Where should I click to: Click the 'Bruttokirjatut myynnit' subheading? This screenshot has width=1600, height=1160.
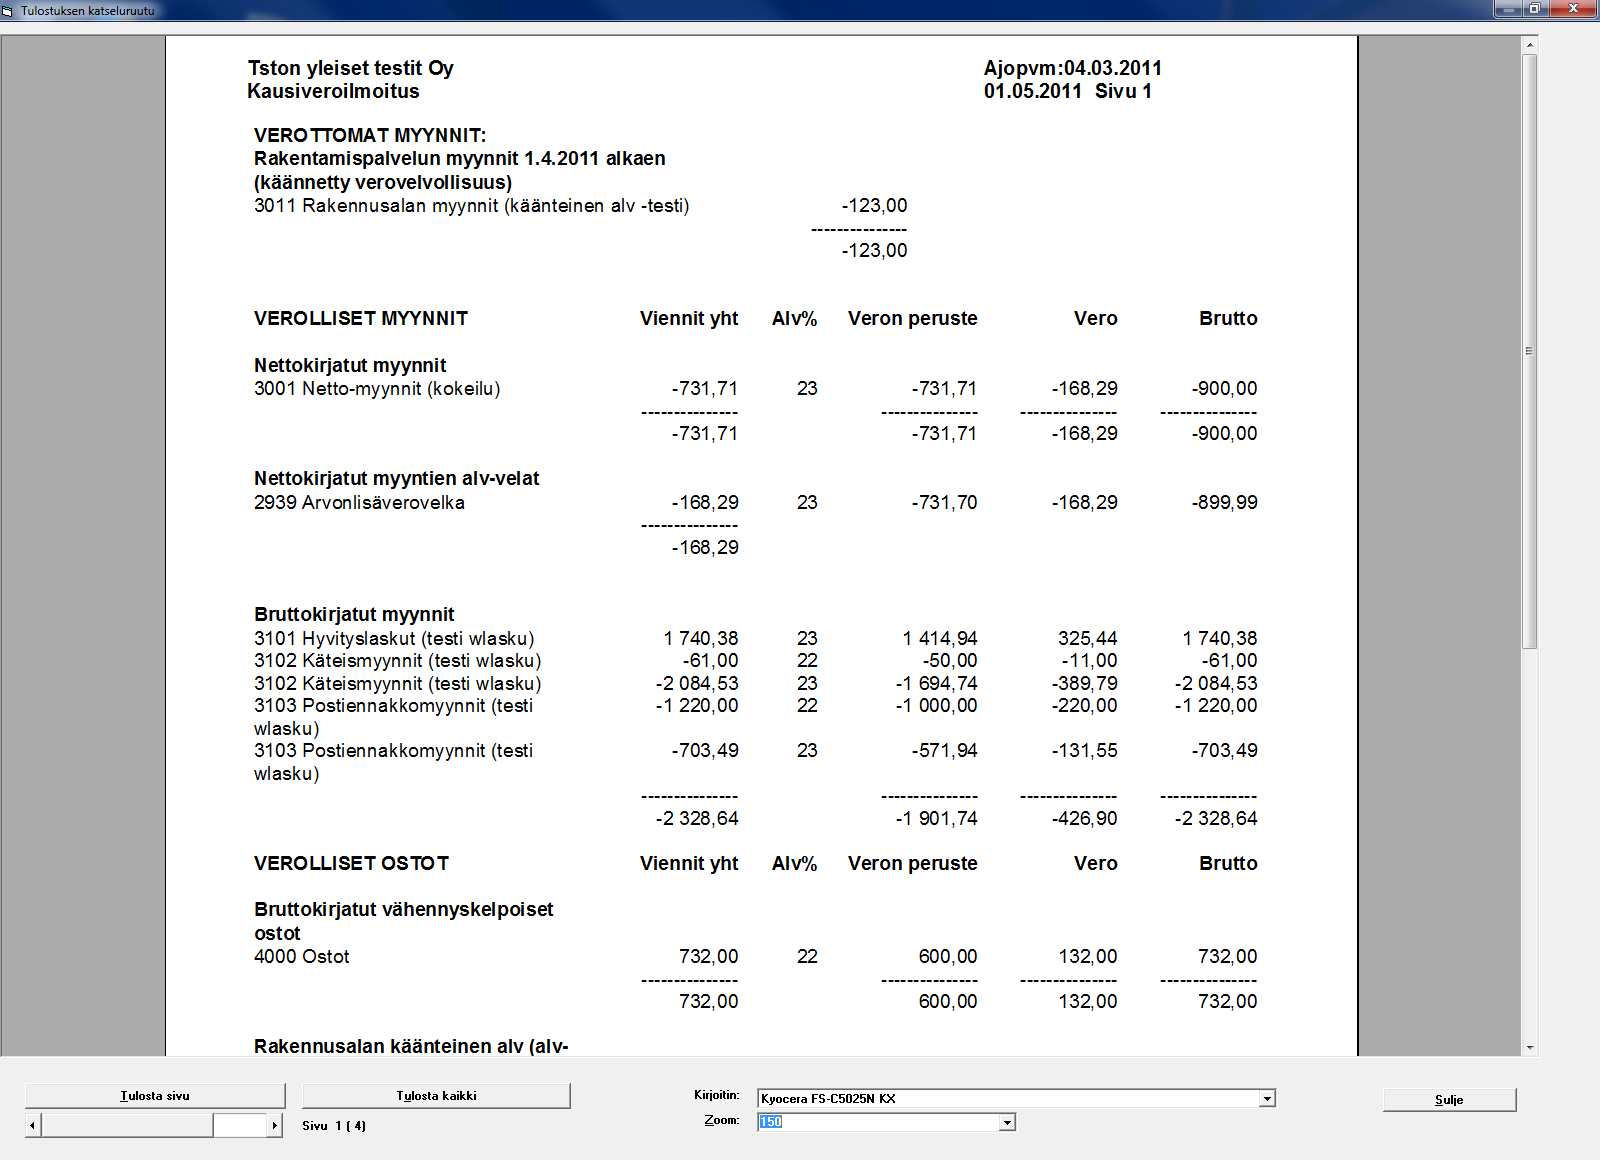(354, 614)
